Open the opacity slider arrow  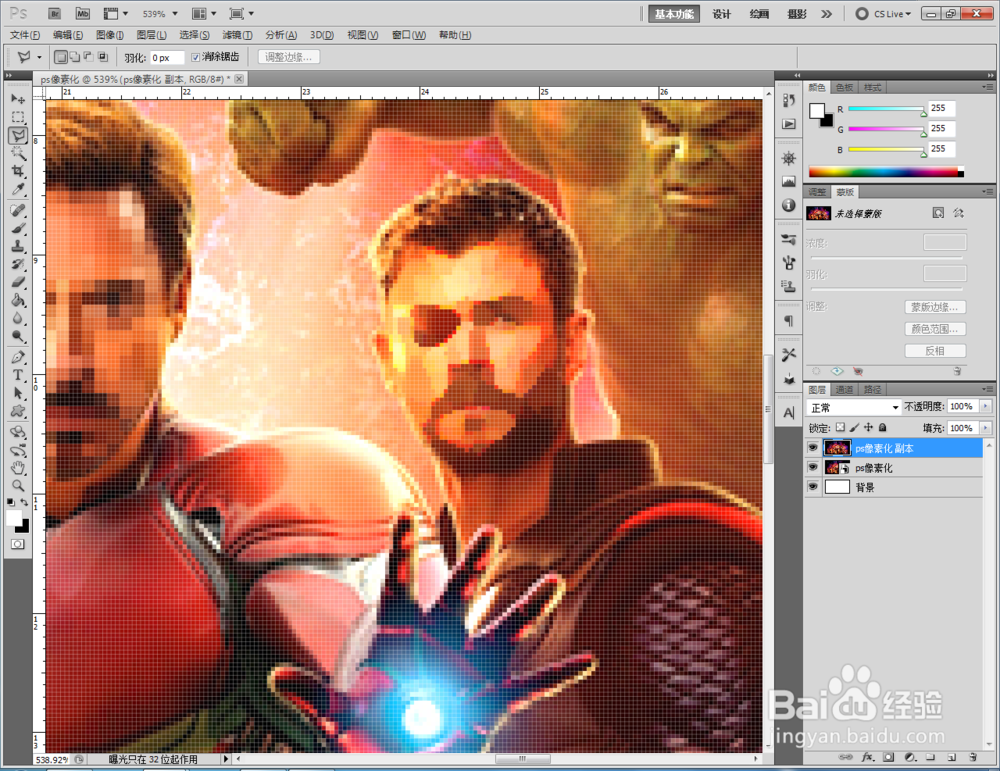(986, 406)
